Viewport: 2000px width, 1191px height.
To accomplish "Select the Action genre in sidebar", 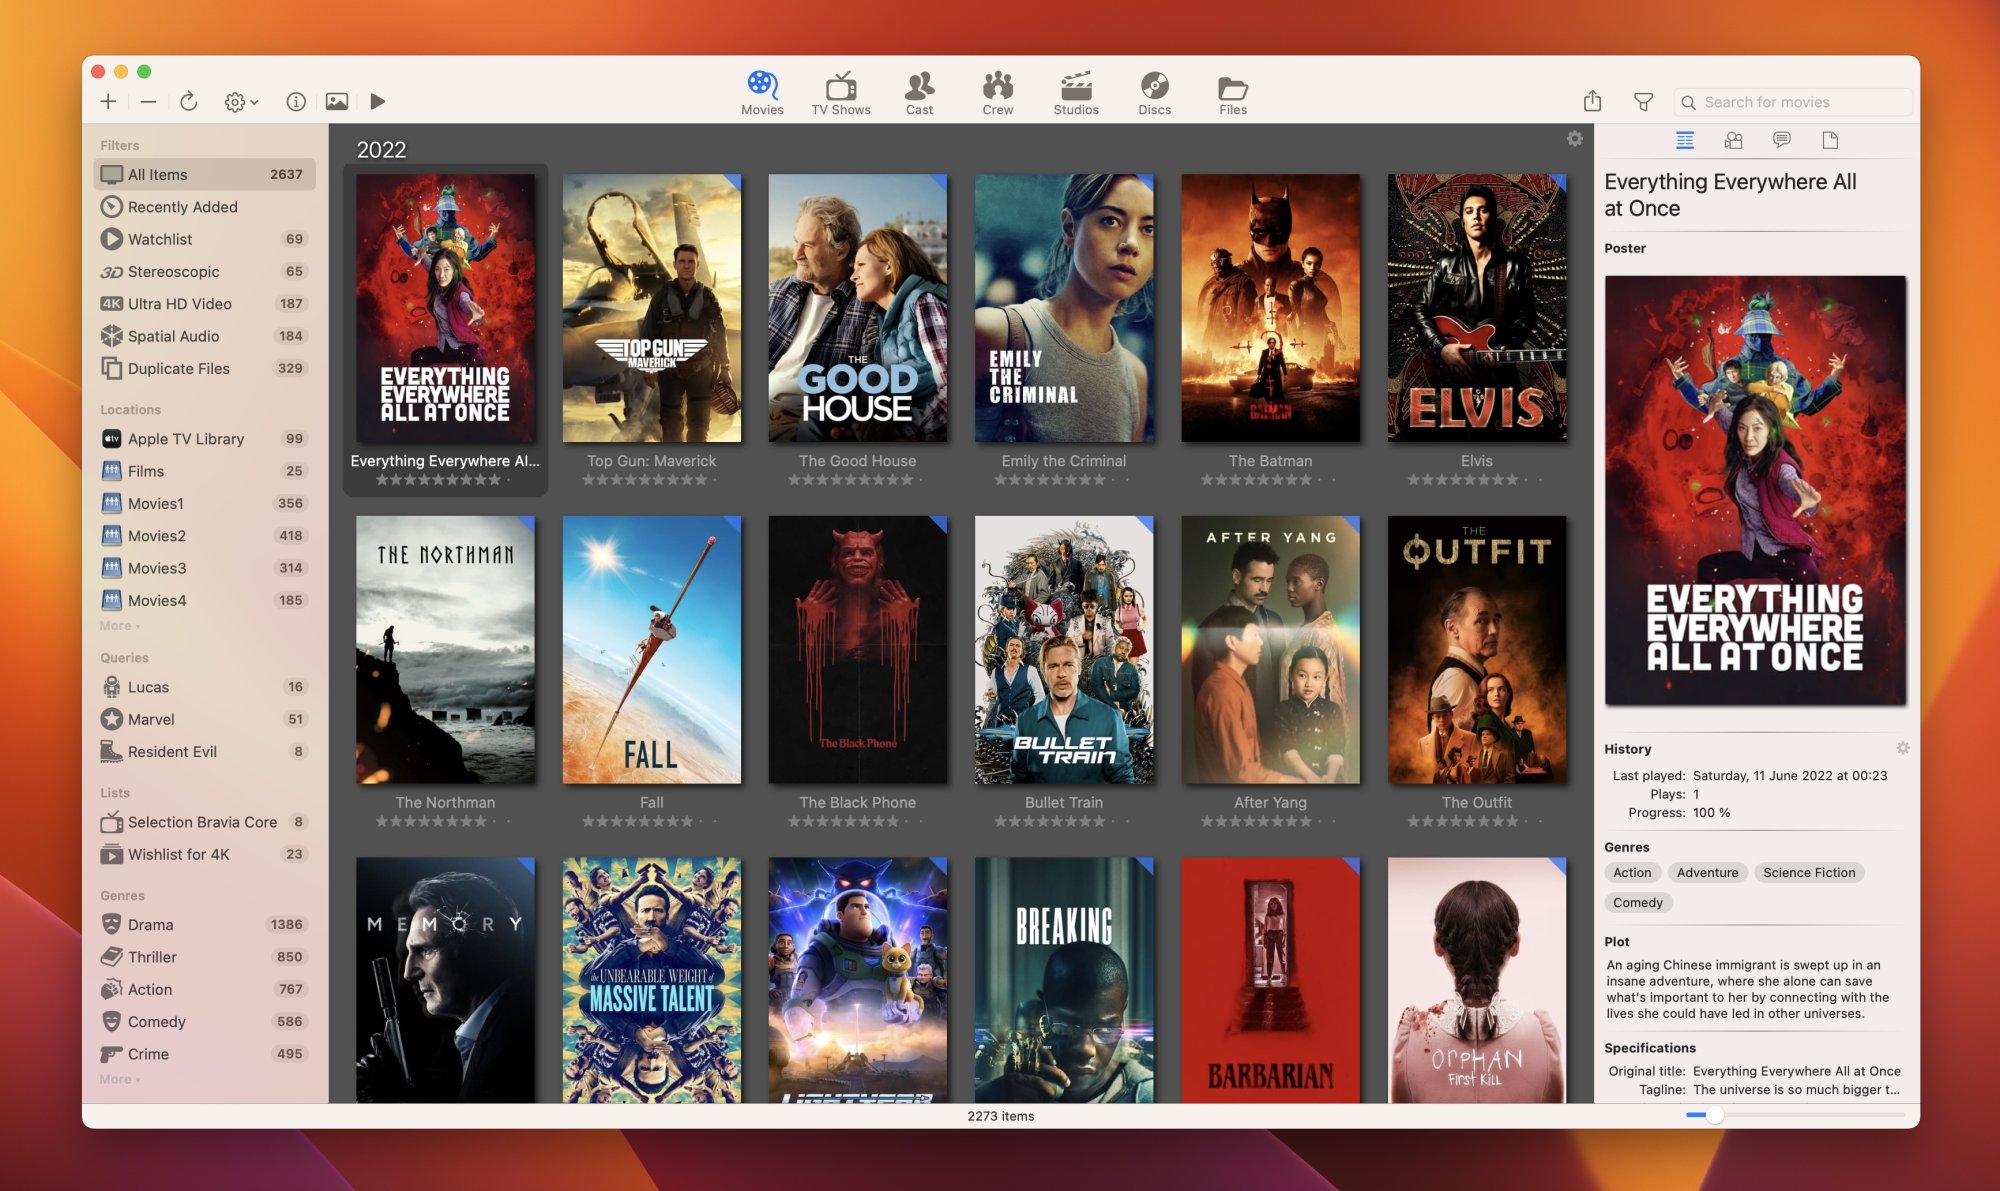I will point(204,989).
